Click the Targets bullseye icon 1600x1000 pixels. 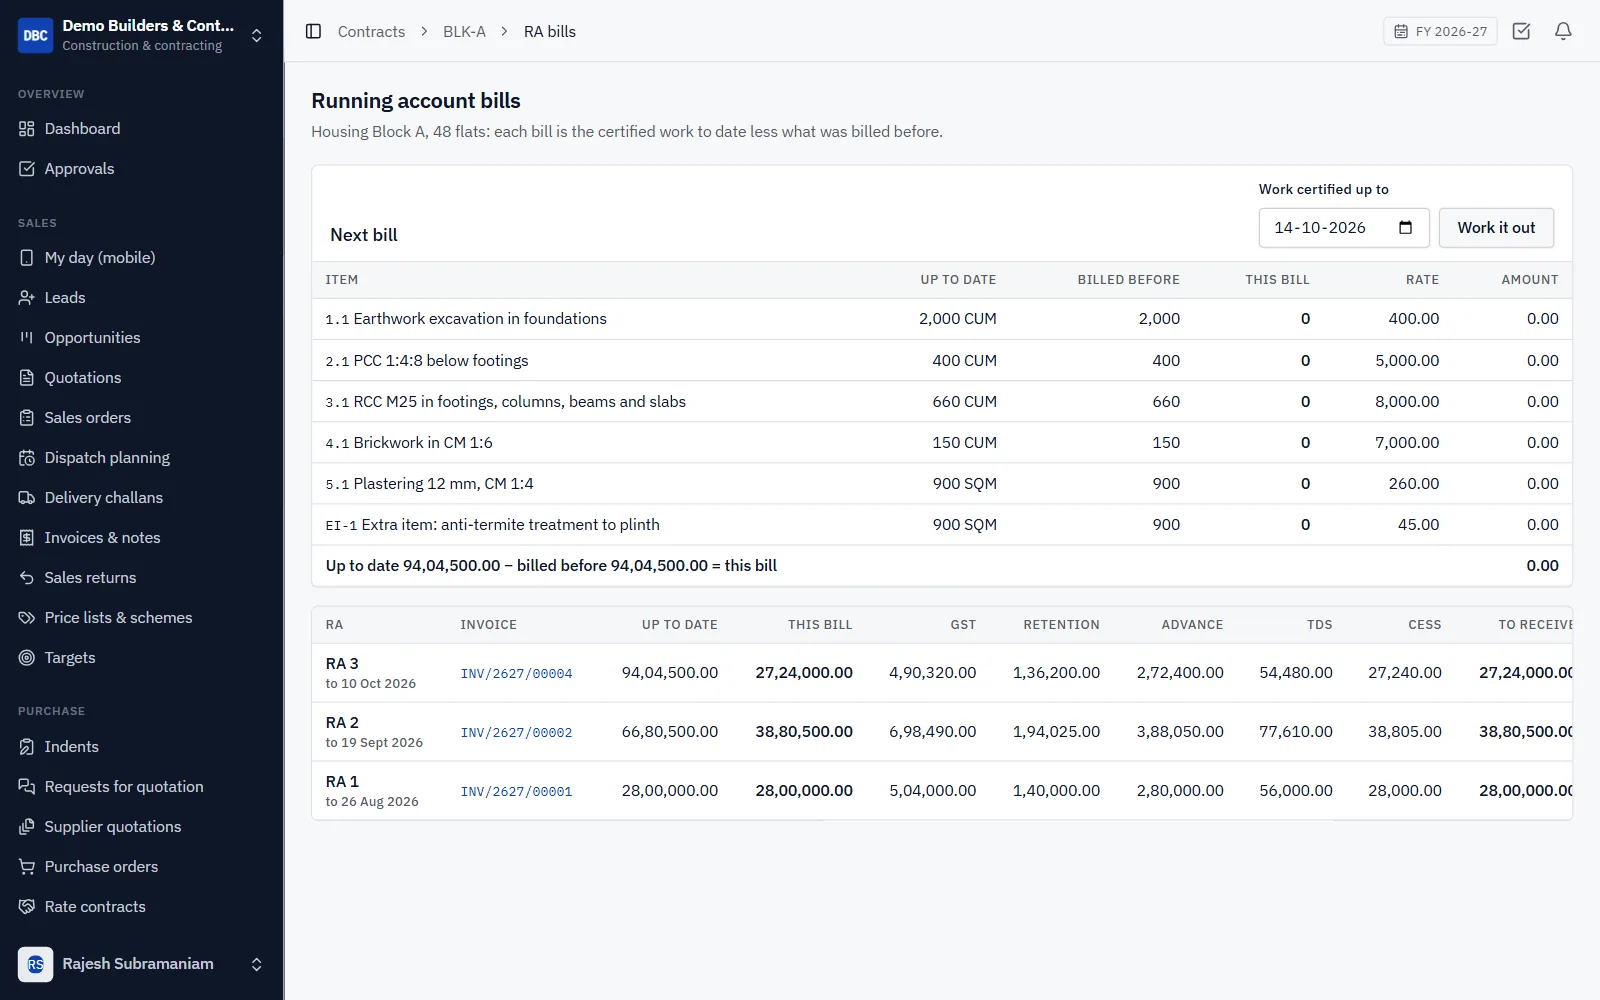27,658
